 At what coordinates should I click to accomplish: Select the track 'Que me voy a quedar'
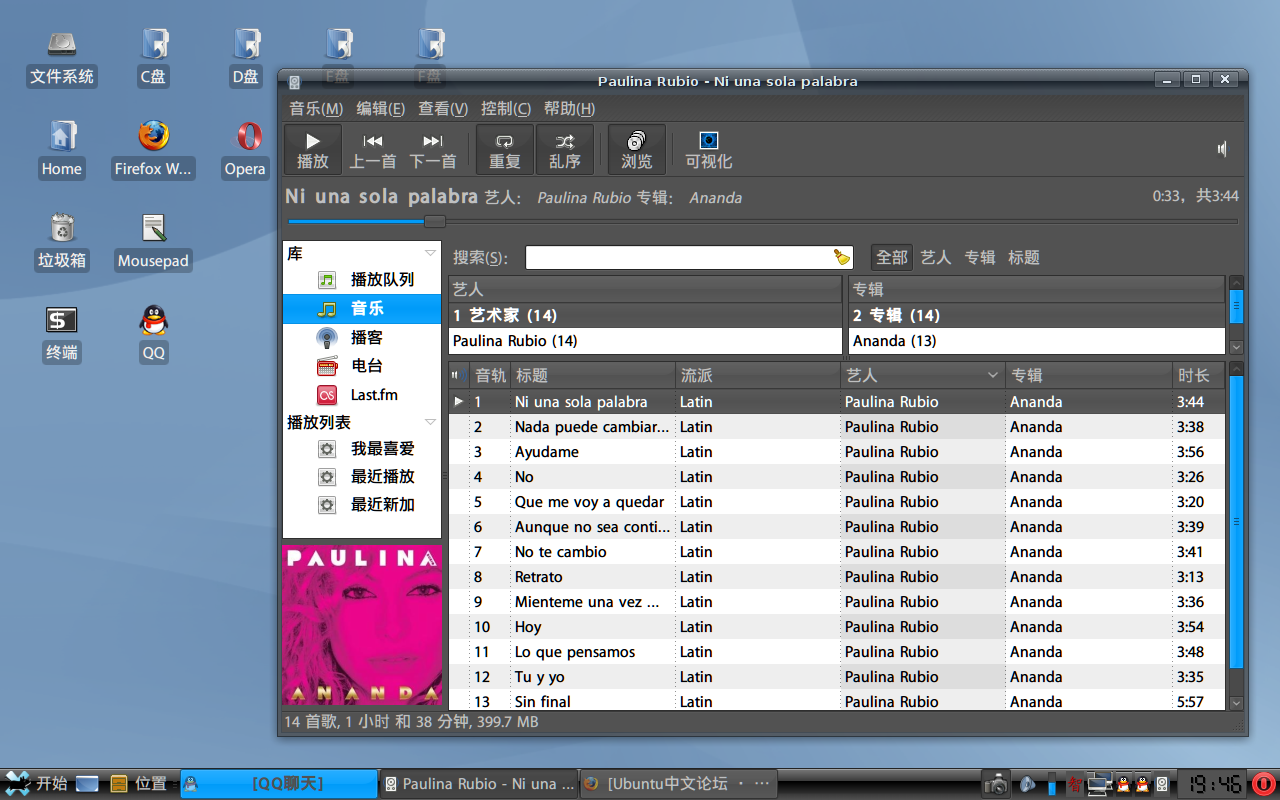(837, 502)
